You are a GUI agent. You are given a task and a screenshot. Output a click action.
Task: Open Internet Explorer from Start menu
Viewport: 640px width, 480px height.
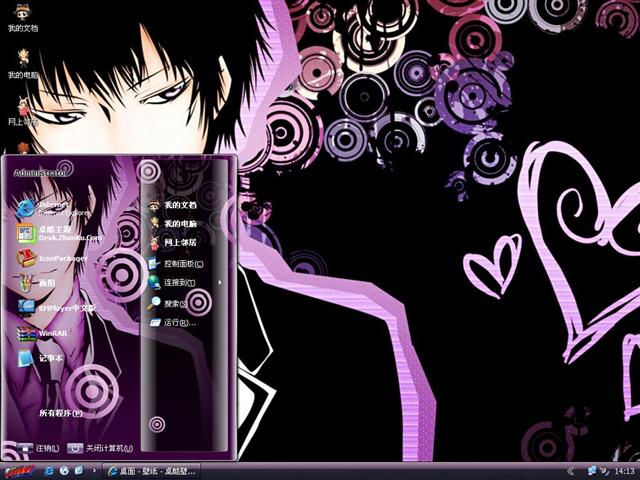pos(53,208)
